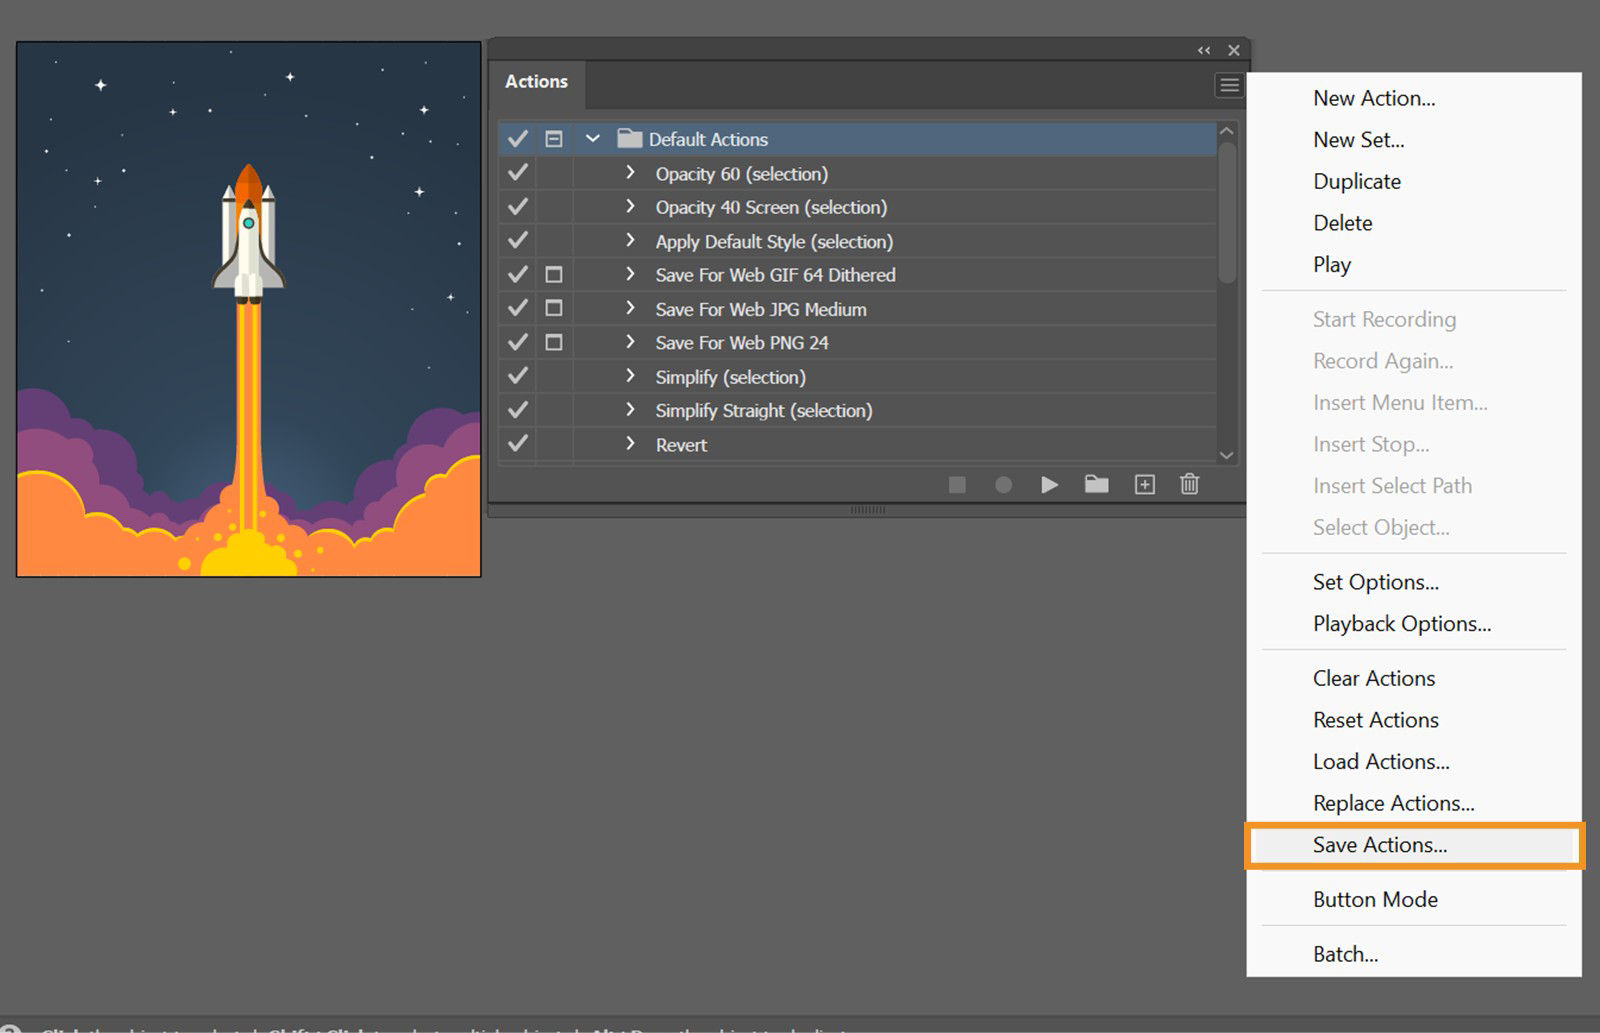1600x1033 pixels.
Task: Click the Begin recording circle icon
Action: (x=1003, y=484)
